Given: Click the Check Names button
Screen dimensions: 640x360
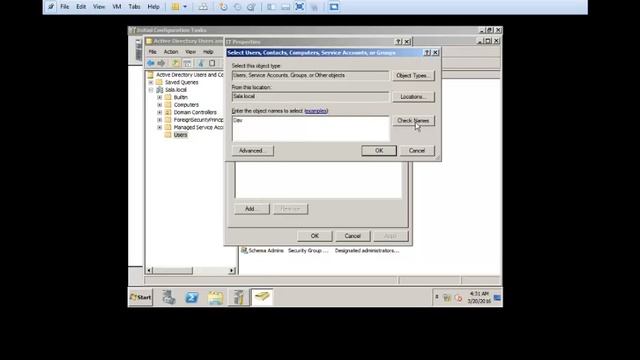Looking at the screenshot, I should point(413,120).
